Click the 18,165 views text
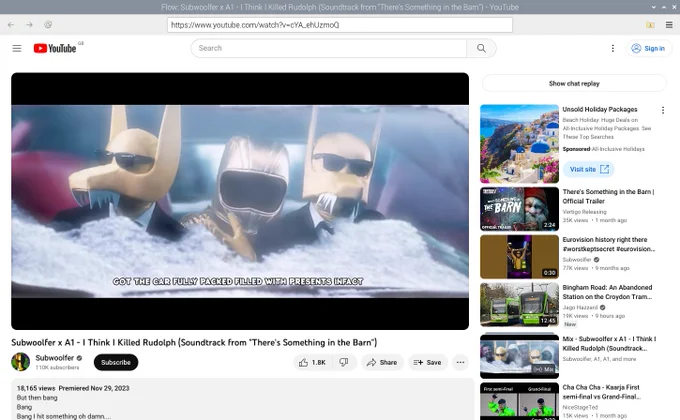Image resolution: width=680 pixels, height=420 pixels. pyautogui.click(x=36, y=388)
